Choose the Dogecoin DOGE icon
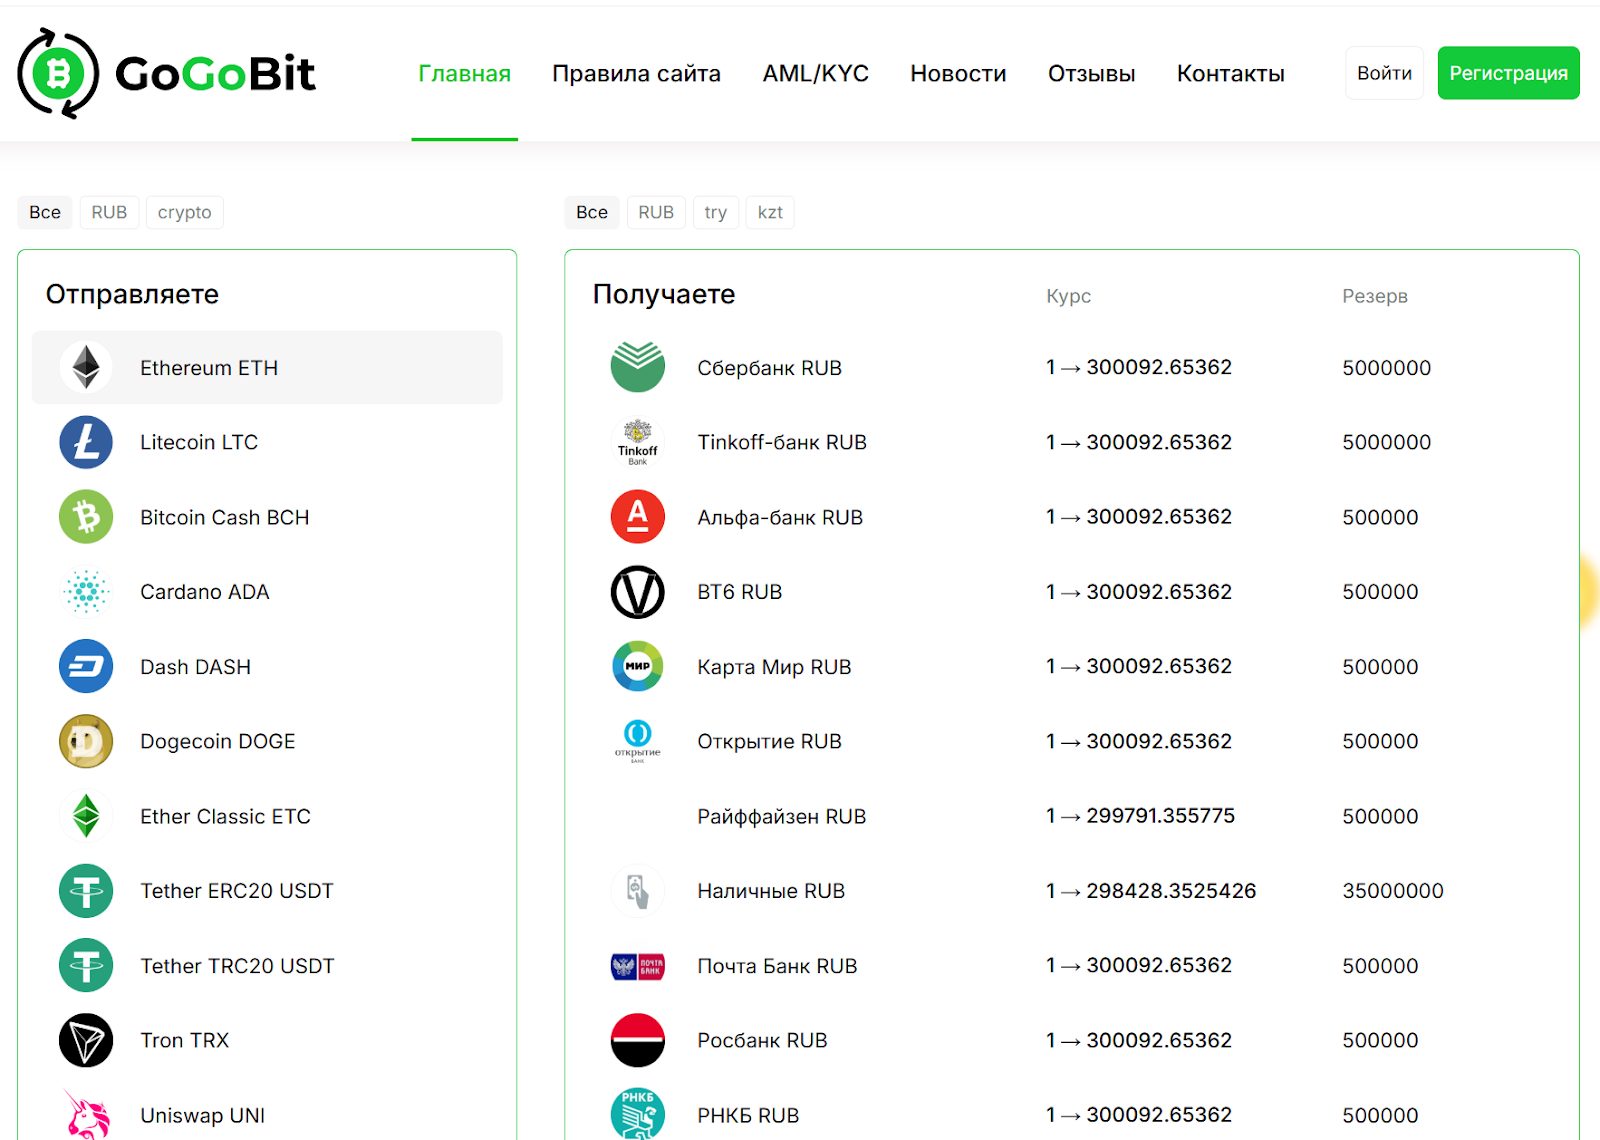The height and width of the screenshot is (1140, 1600). point(86,741)
